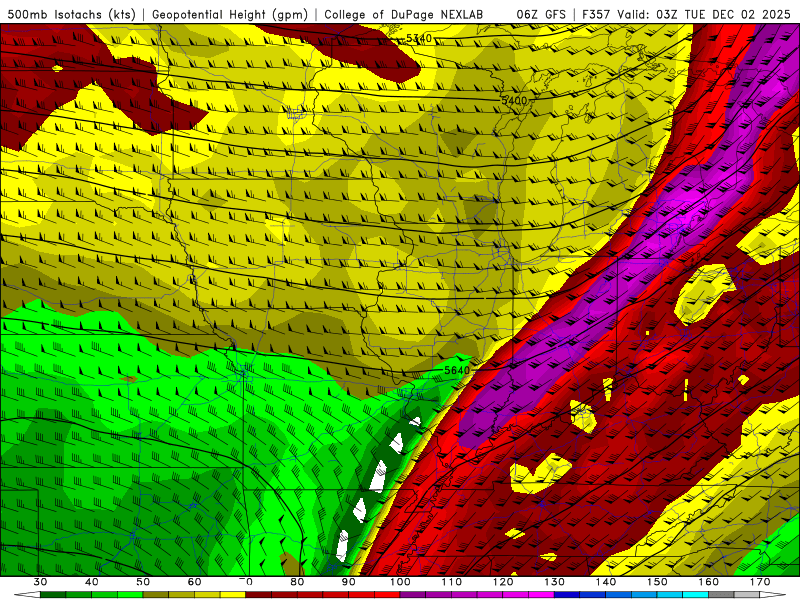800x600 pixels.
Task: Click the 30 value on the color scale
Action: pos(40,582)
